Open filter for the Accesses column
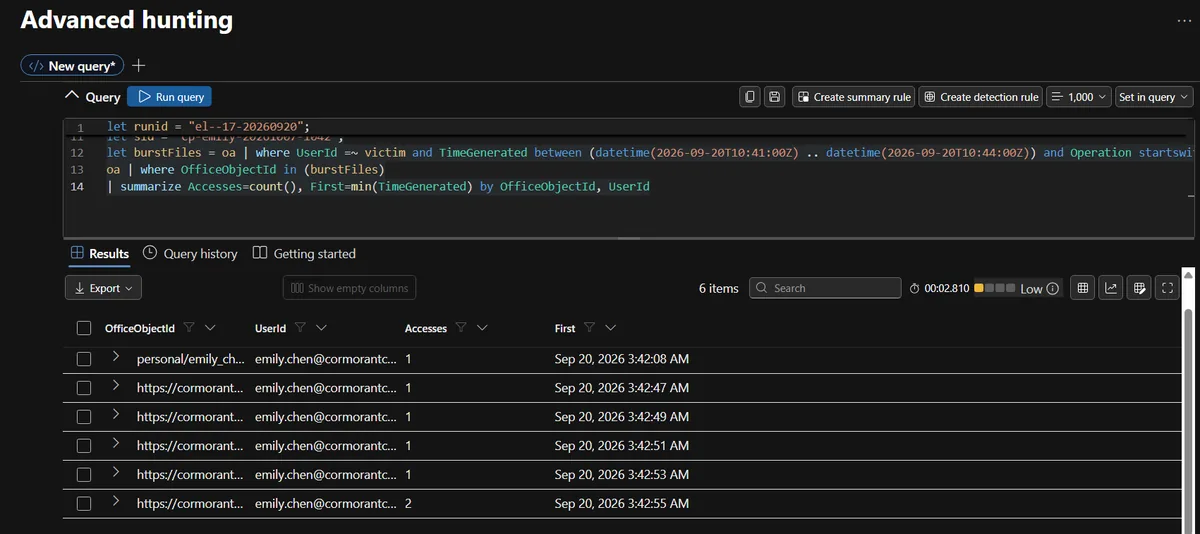The width and height of the screenshot is (1200, 534). tap(461, 328)
